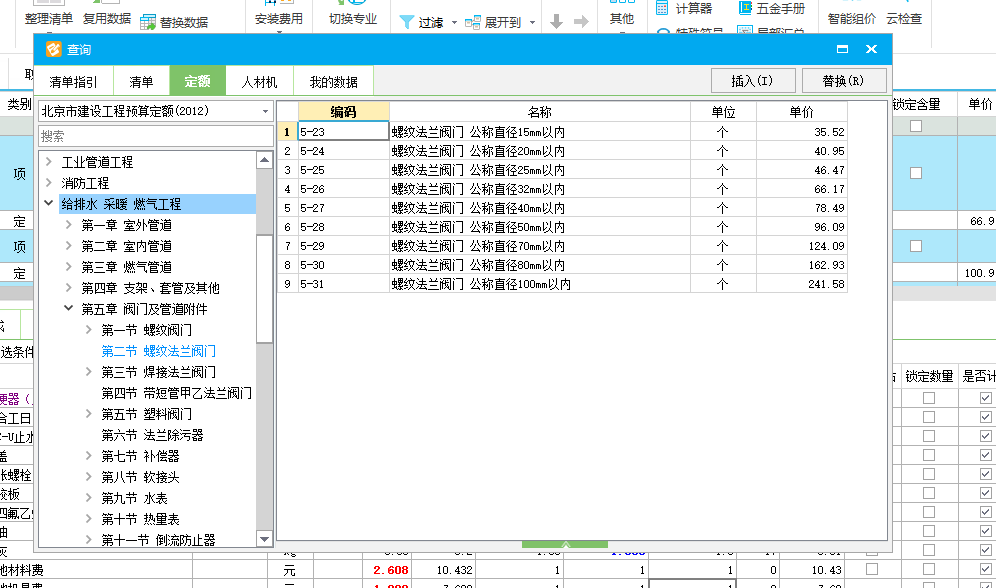Collapse the 给排水 采暖 燃气工程 node
The image size is (996, 588).
click(49, 204)
